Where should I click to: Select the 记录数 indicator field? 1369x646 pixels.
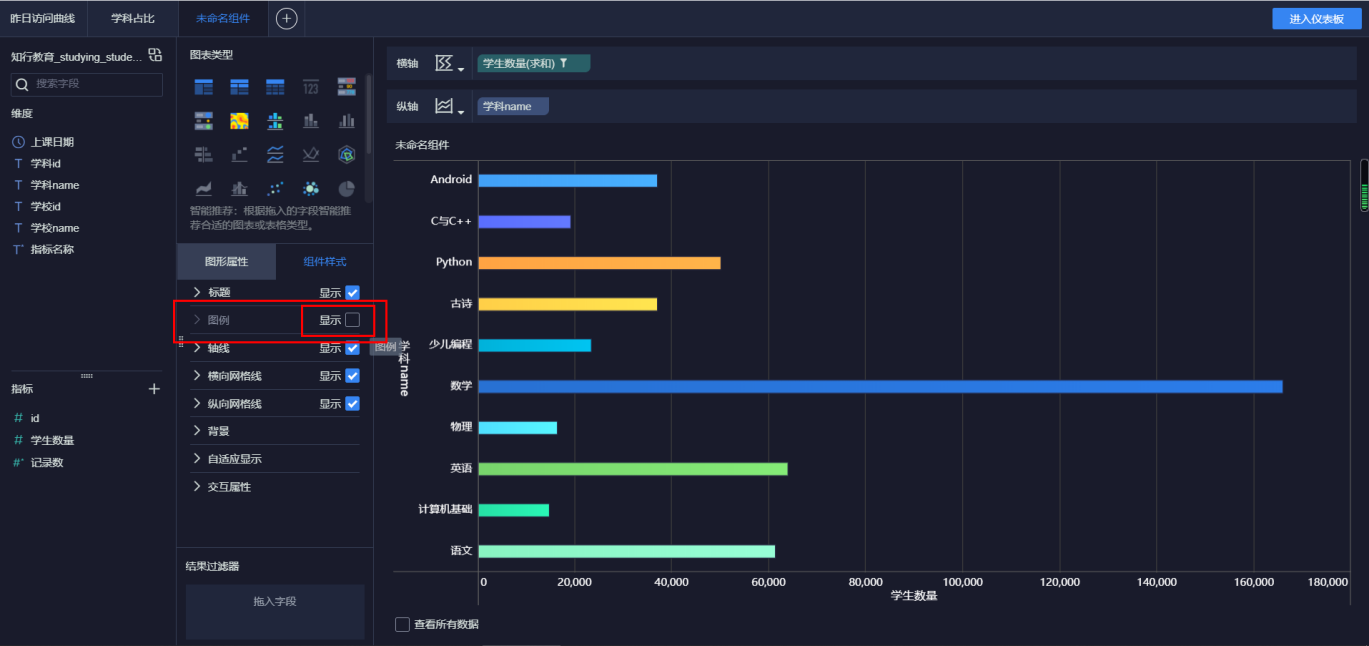click(x=47, y=462)
